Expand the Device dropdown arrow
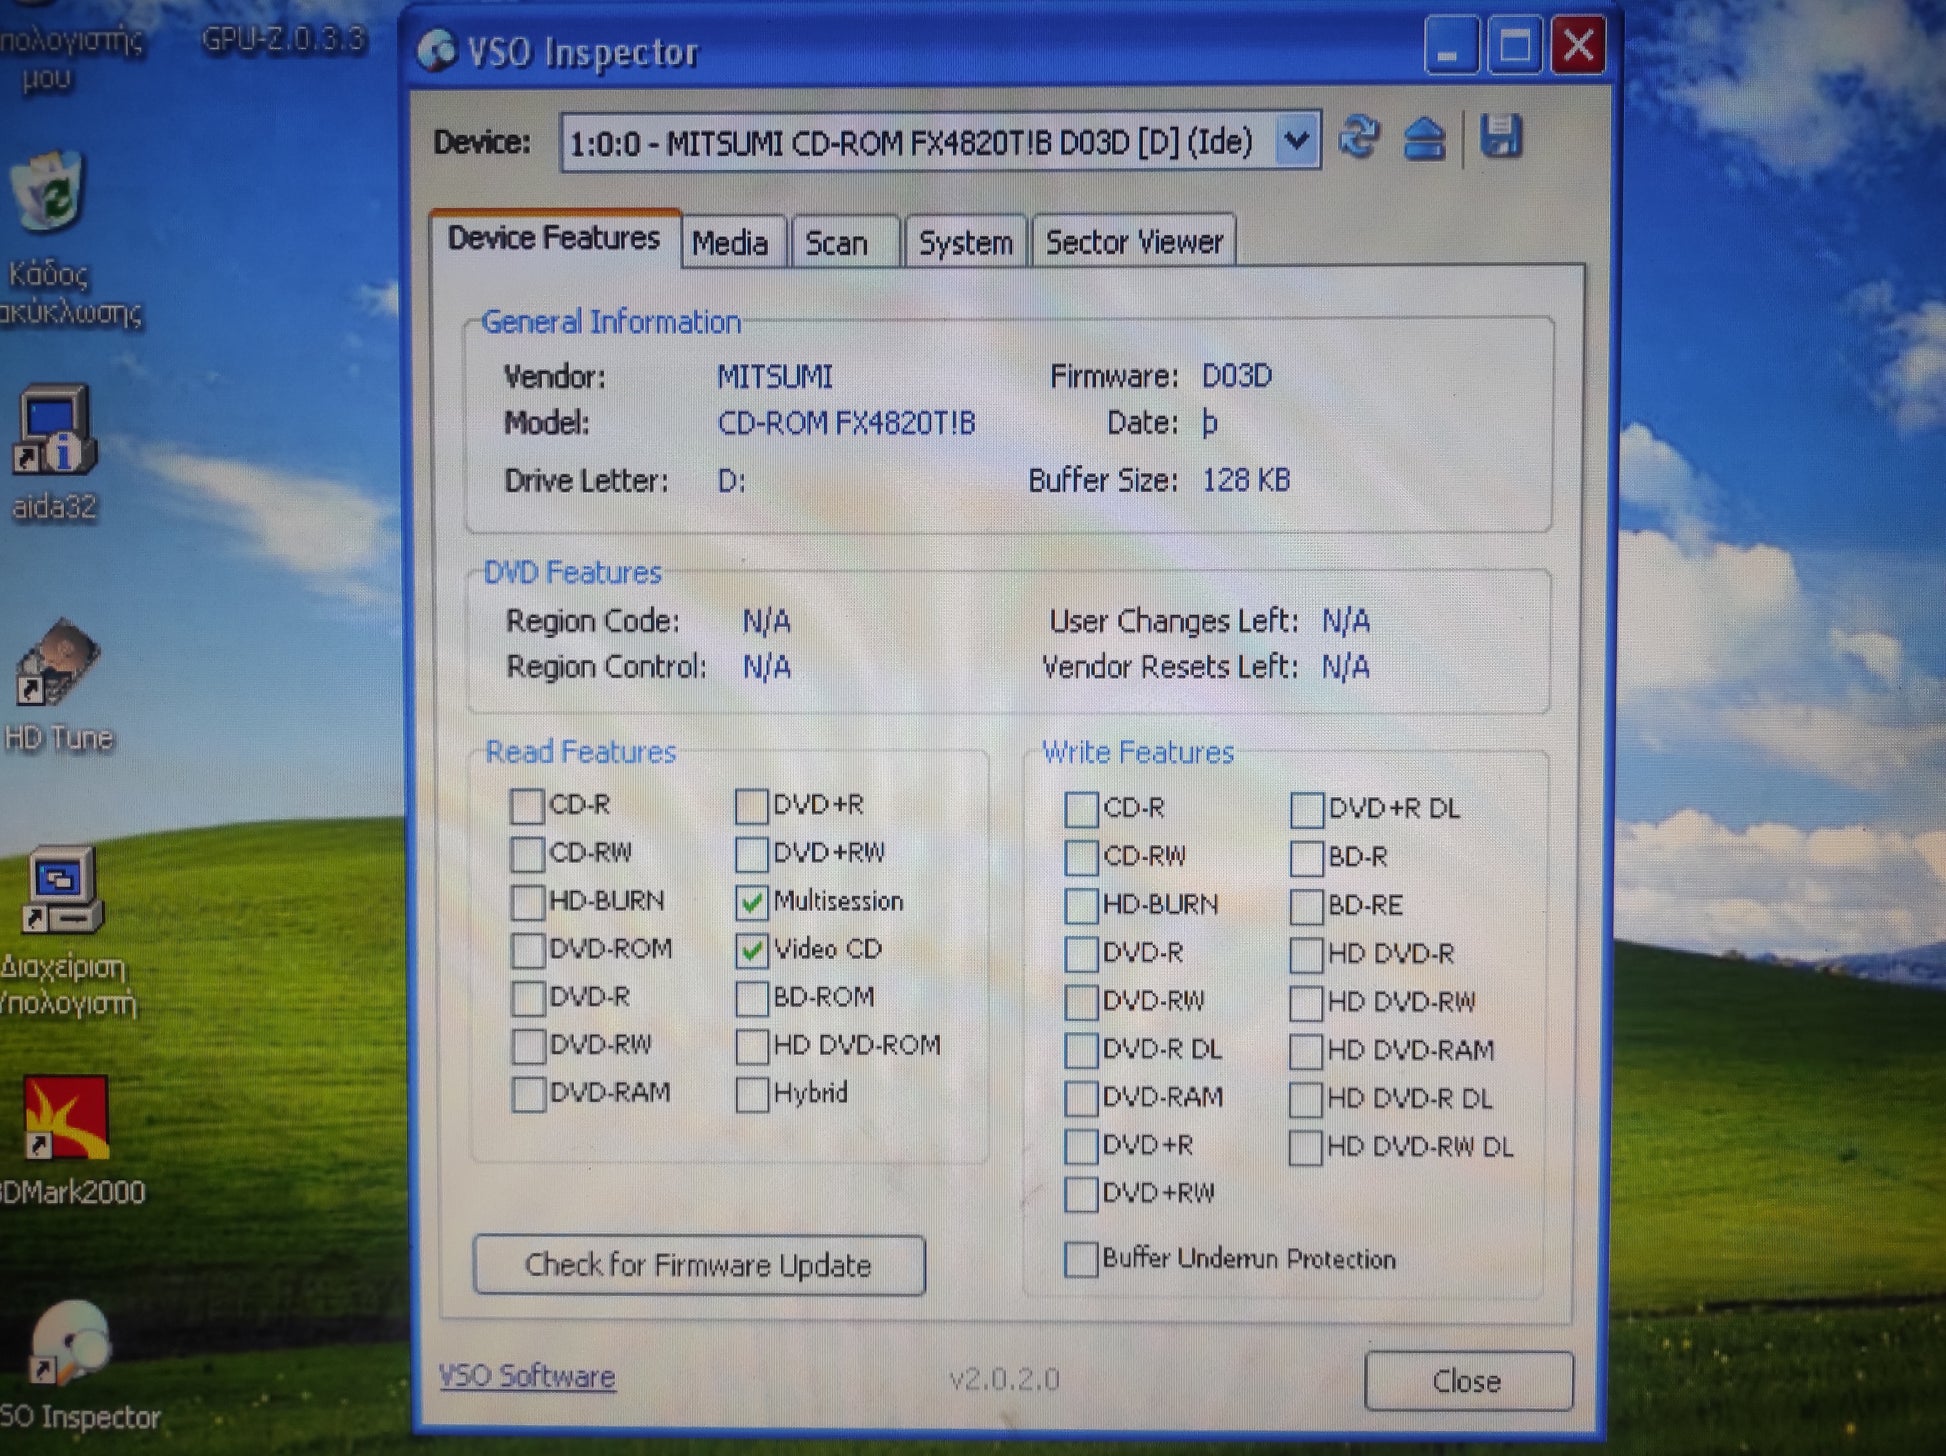The width and height of the screenshot is (1946, 1456). coord(1296,142)
